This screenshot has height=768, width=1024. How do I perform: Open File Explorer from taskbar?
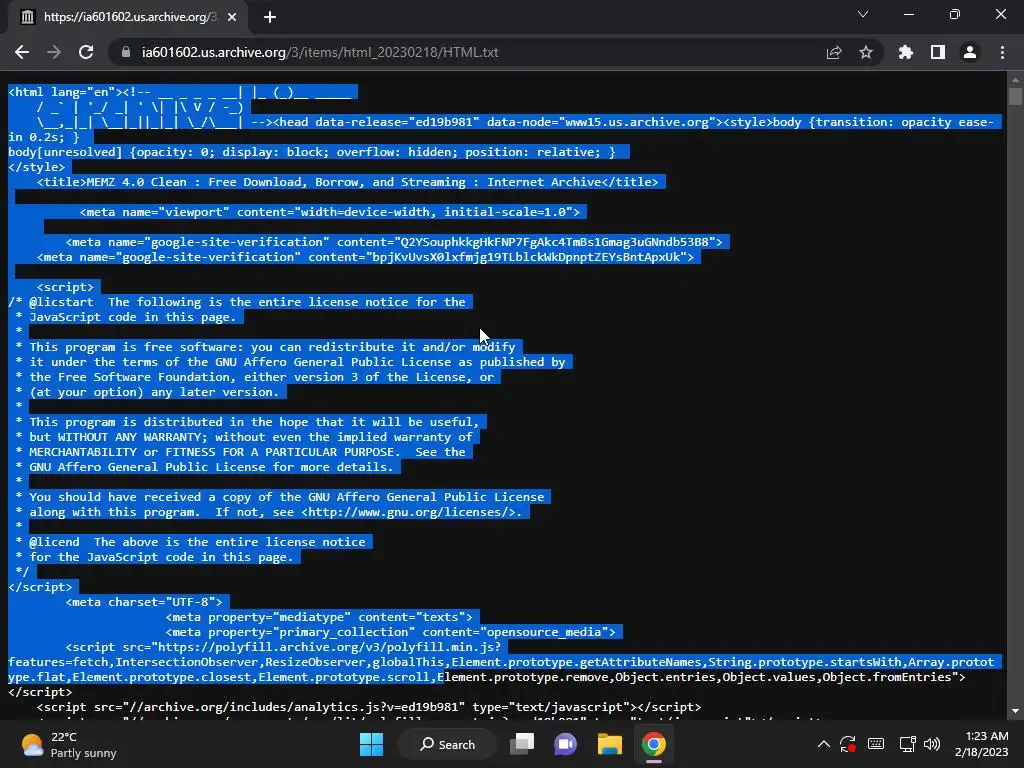pos(609,744)
